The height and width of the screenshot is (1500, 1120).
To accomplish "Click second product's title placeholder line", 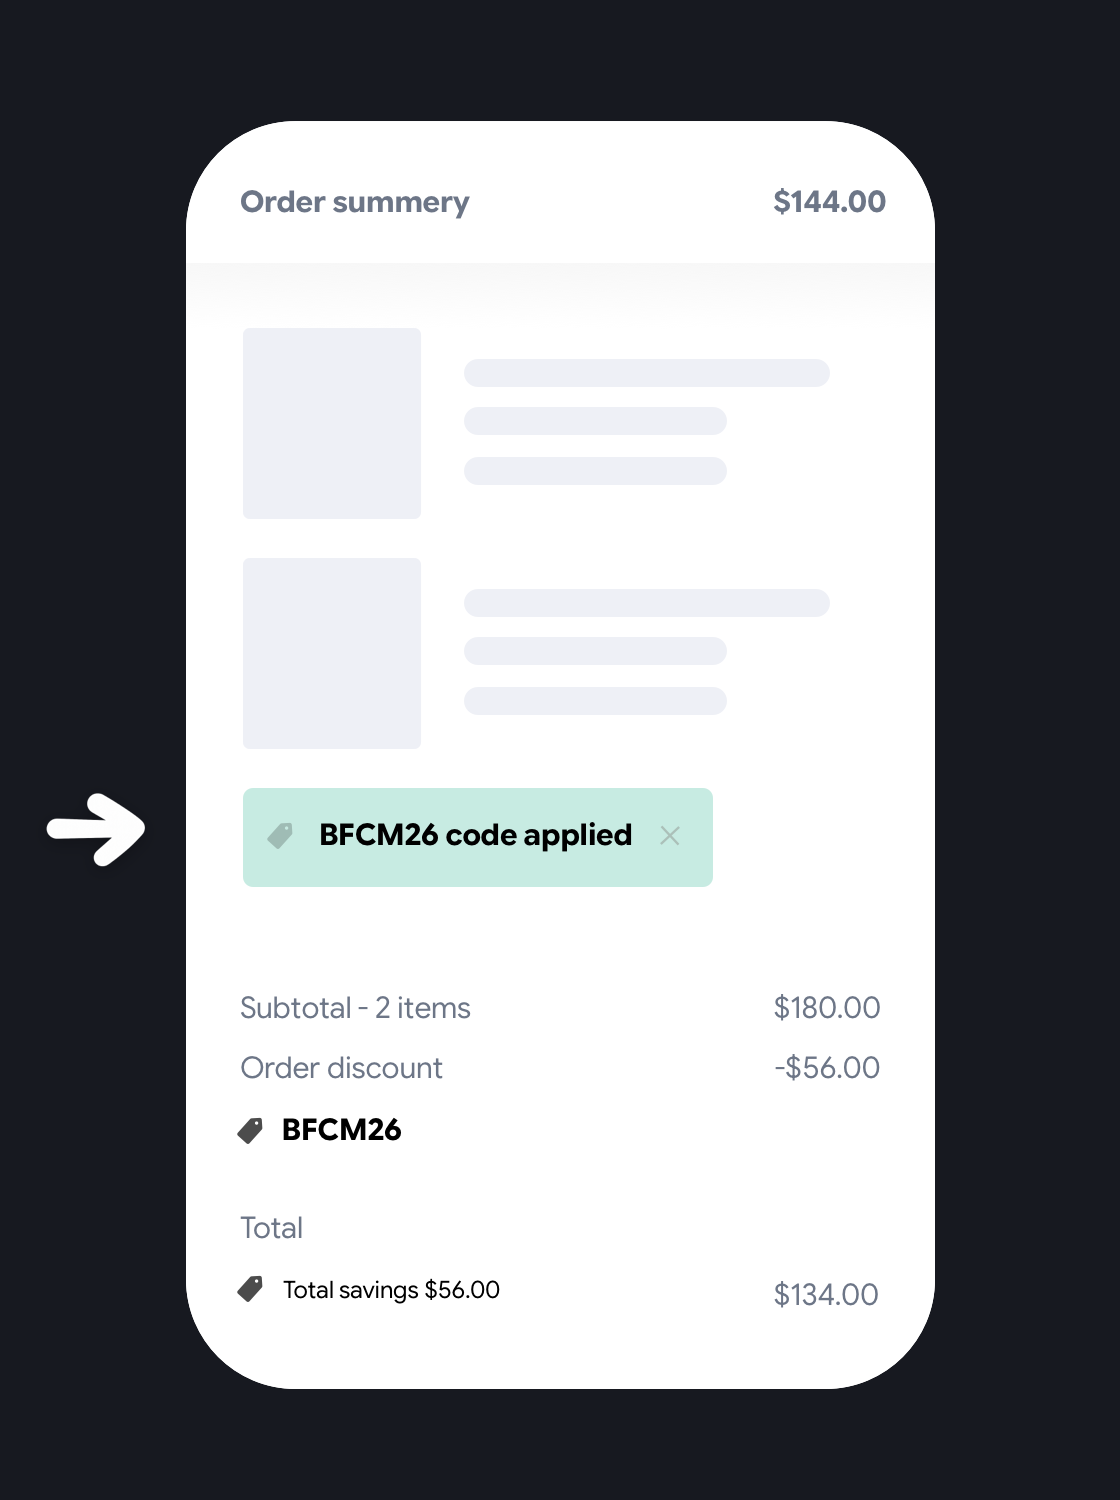I will click(x=646, y=603).
